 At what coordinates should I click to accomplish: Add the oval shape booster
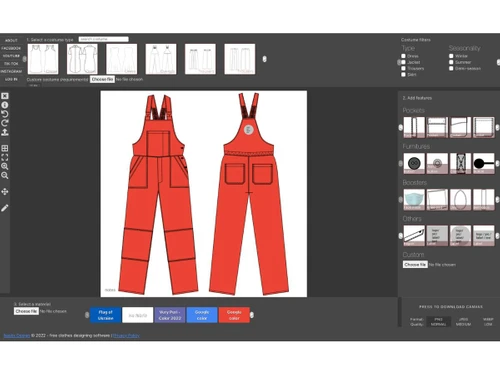[460, 199]
